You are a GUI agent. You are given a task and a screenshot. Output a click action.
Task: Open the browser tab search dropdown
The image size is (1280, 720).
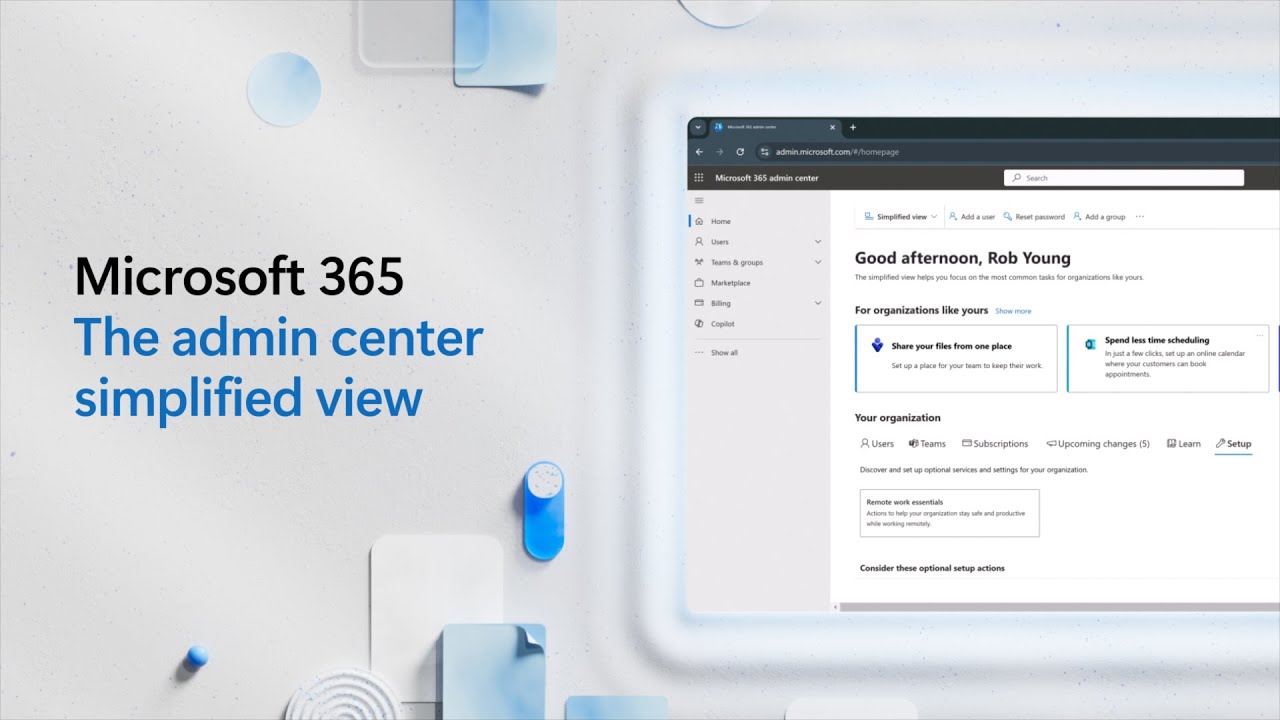(698, 128)
